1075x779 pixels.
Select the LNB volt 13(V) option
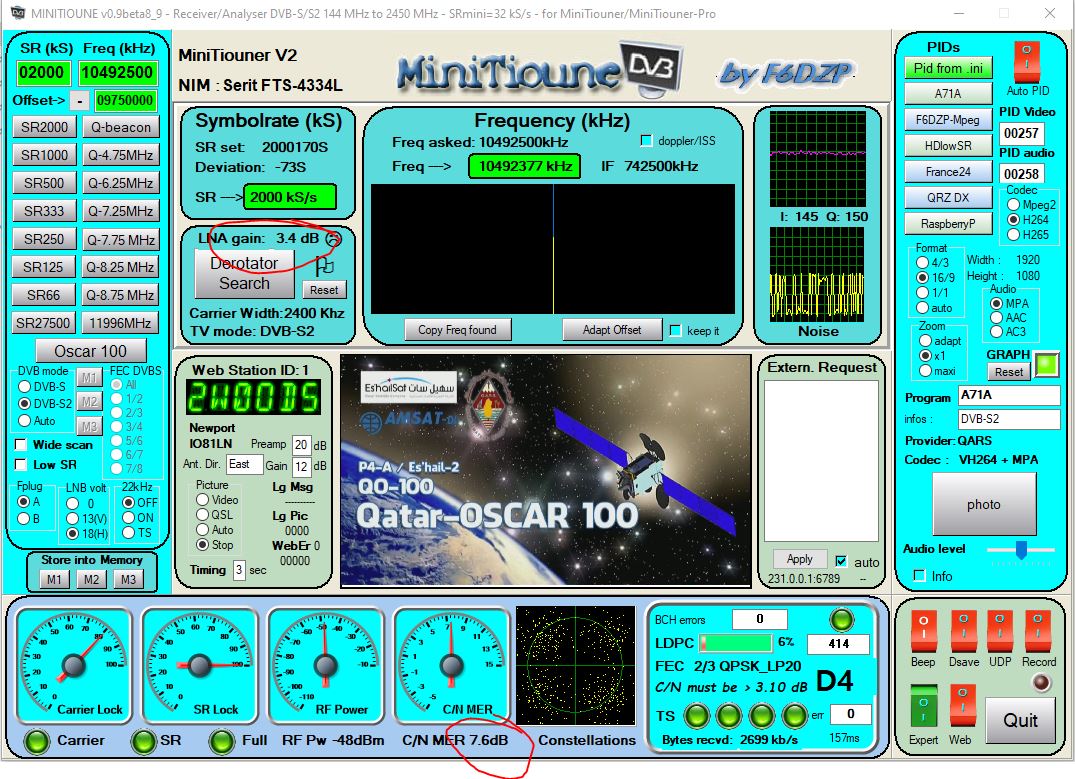point(72,518)
